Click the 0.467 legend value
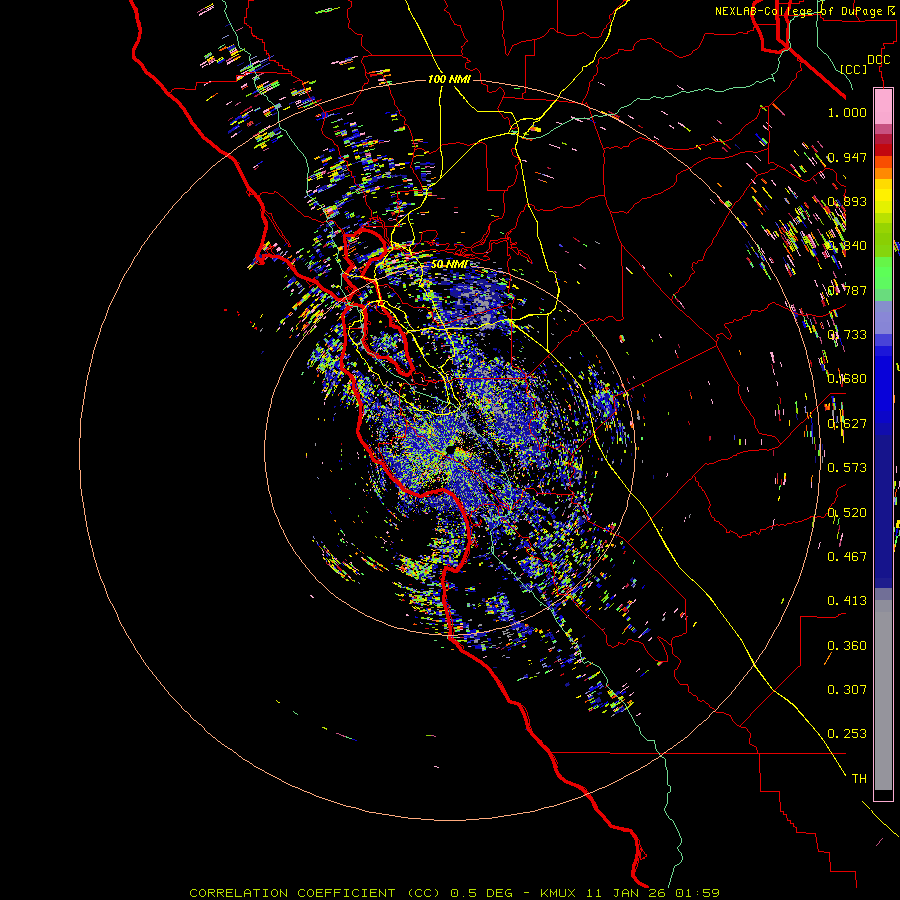 tap(847, 557)
